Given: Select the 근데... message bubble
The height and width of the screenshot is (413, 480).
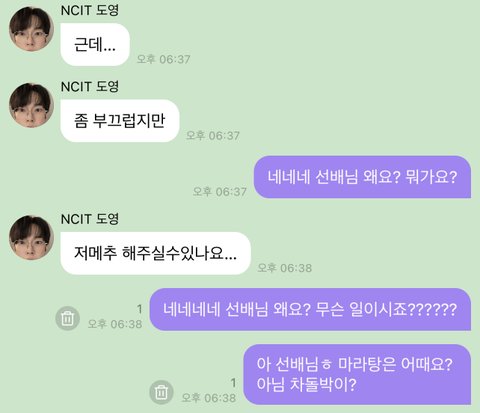Looking at the screenshot, I should pyautogui.click(x=95, y=45).
